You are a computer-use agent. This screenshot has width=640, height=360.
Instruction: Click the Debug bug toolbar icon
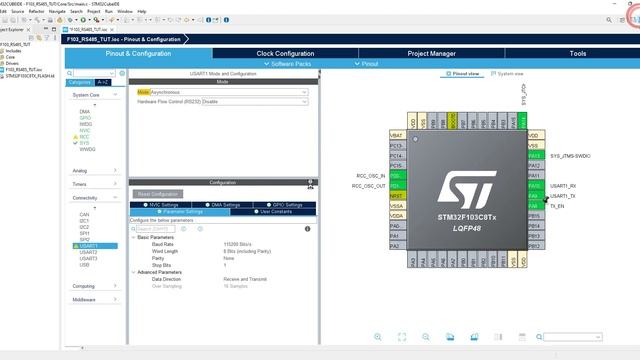coord(71,20)
